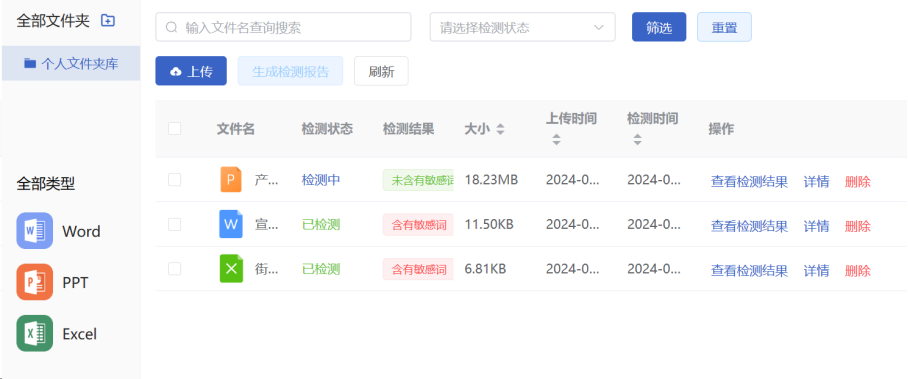Toggle the select-all checkbox in table header
The width and height of the screenshot is (908, 379).
(x=174, y=129)
